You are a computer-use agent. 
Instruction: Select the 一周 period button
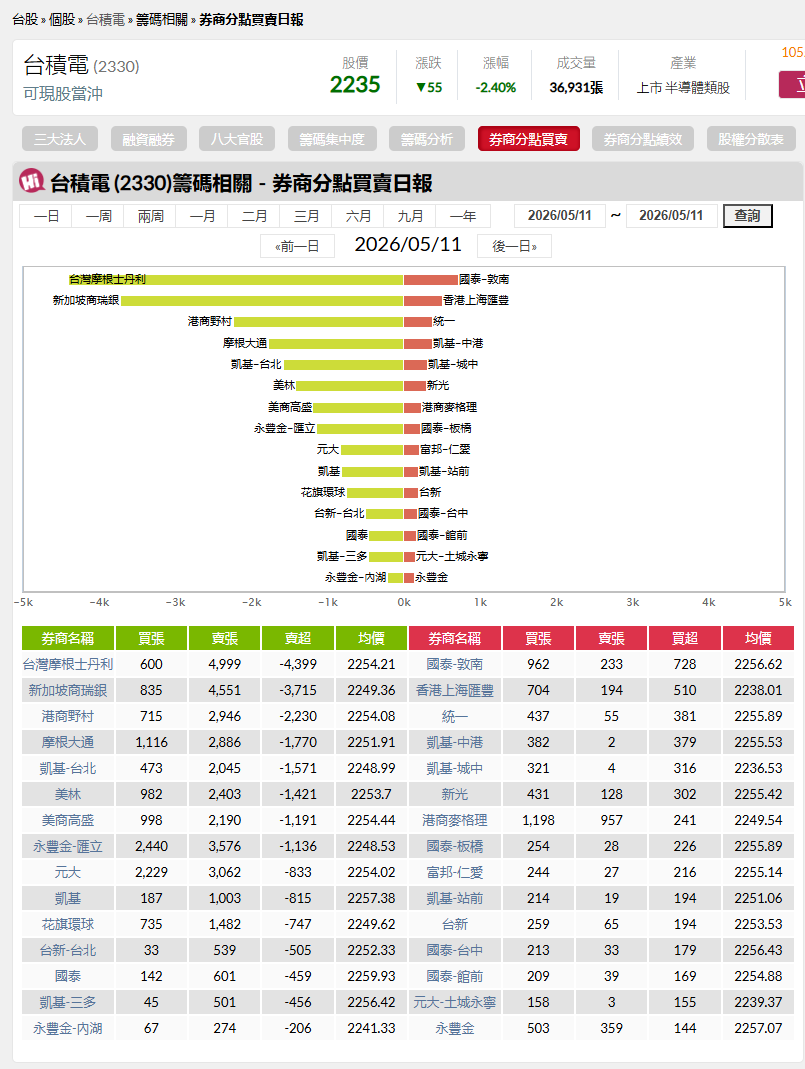point(98,216)
